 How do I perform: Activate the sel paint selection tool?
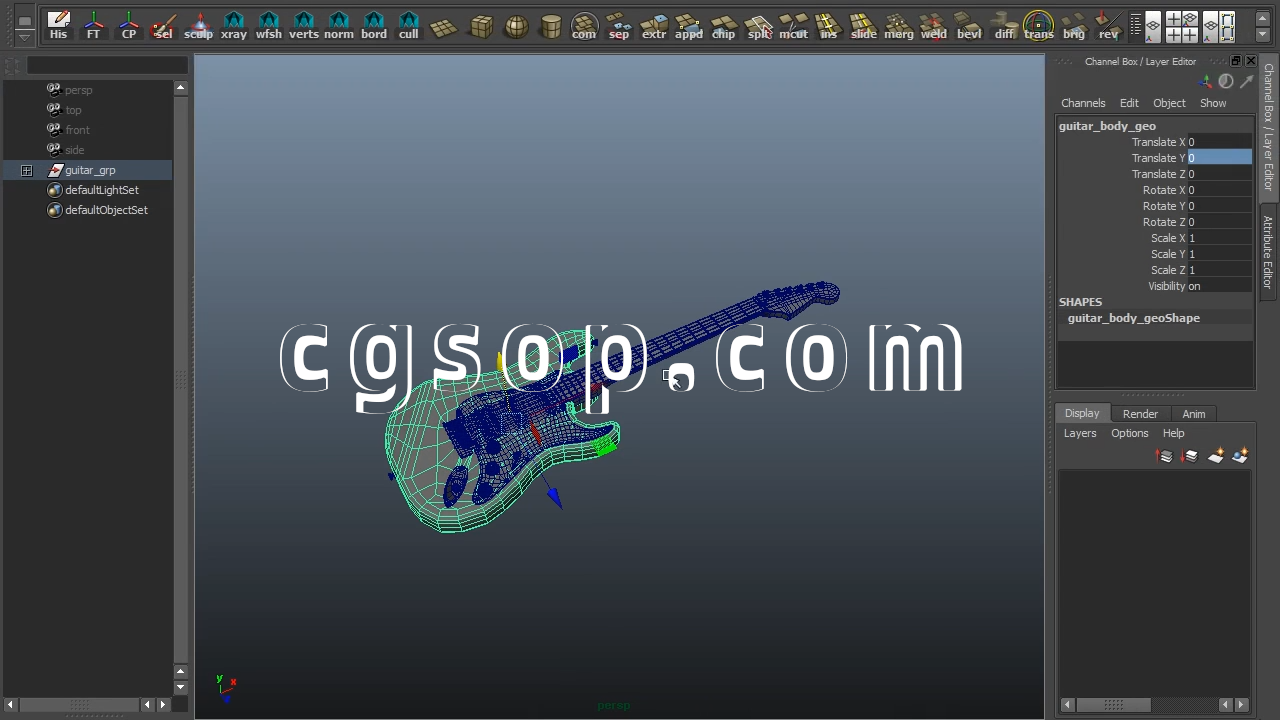coord(163,26)
